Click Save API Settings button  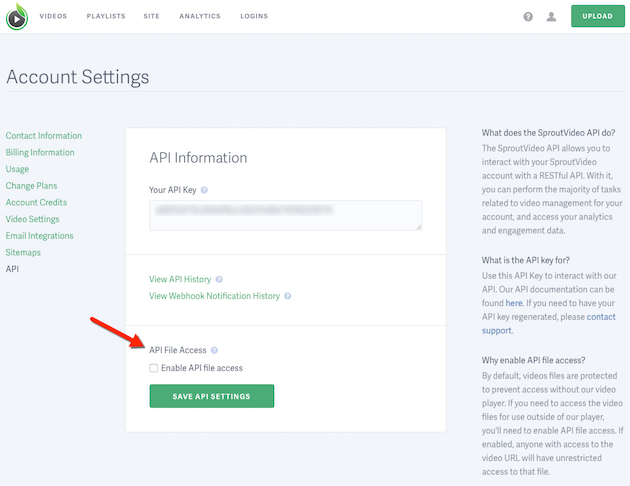212,396
